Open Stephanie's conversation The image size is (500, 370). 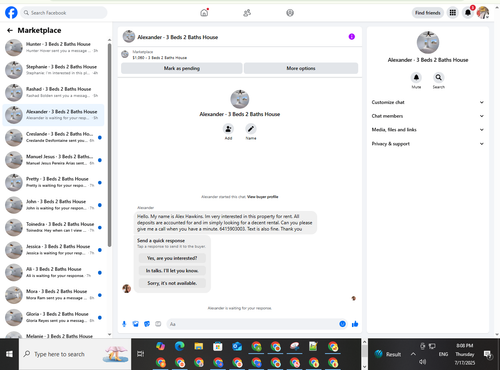point(53,70)
